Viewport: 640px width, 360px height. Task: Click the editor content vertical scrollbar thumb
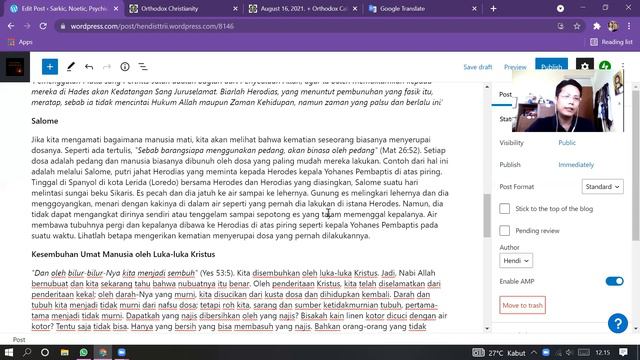pyautogui.click(x=487, y=215)
